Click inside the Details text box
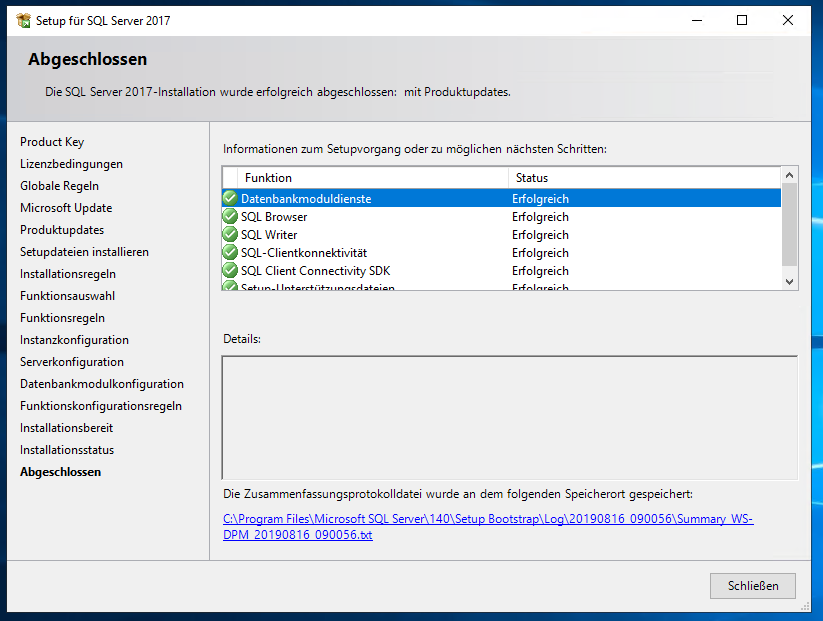 click(510, 418)
